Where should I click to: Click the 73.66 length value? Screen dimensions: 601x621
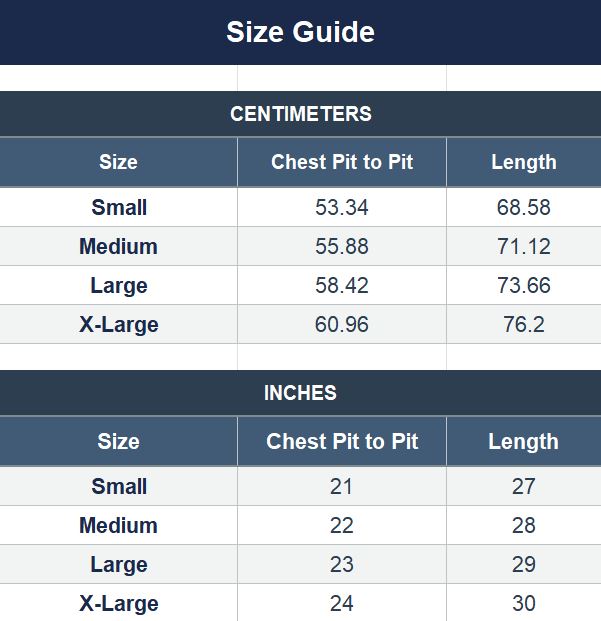[523, 285]
